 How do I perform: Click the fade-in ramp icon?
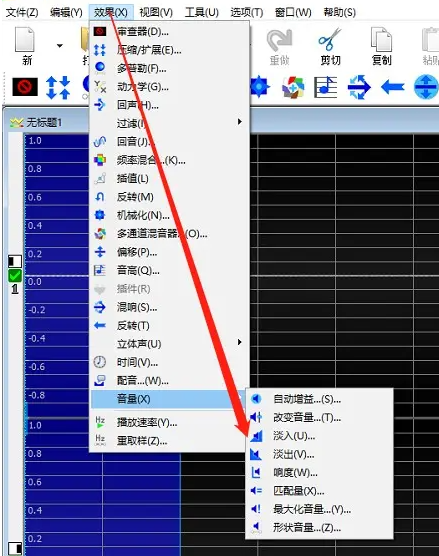point(256,436)
